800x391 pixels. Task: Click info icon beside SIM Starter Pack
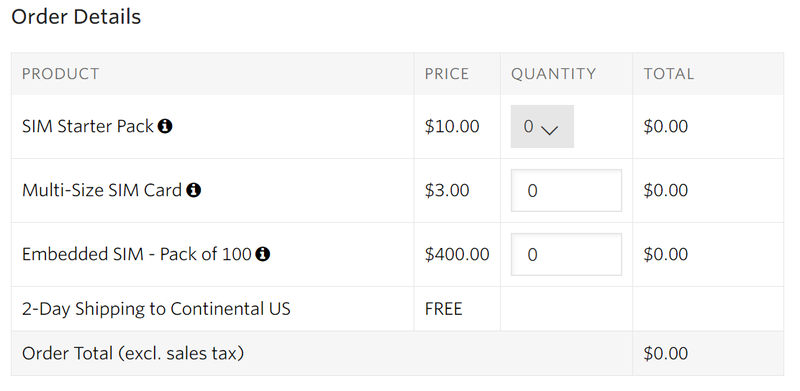click(x=165, y=126)
